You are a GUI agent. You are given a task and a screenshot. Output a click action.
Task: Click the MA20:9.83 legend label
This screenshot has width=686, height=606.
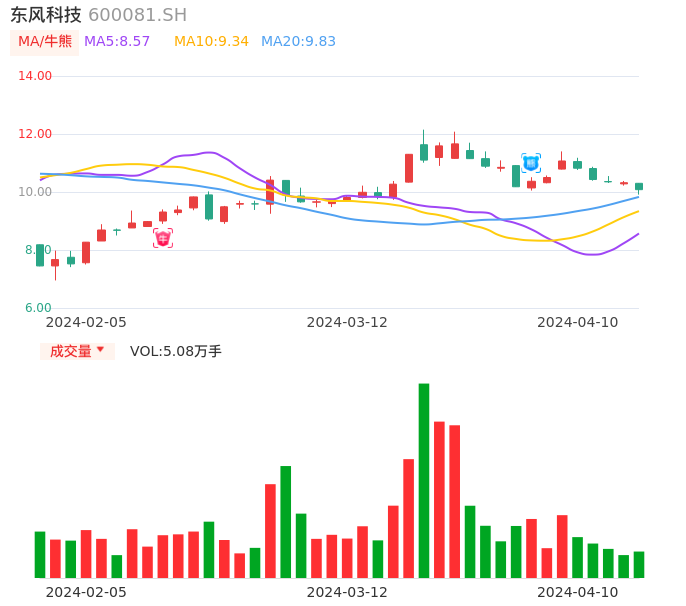(x=298, y=42)
